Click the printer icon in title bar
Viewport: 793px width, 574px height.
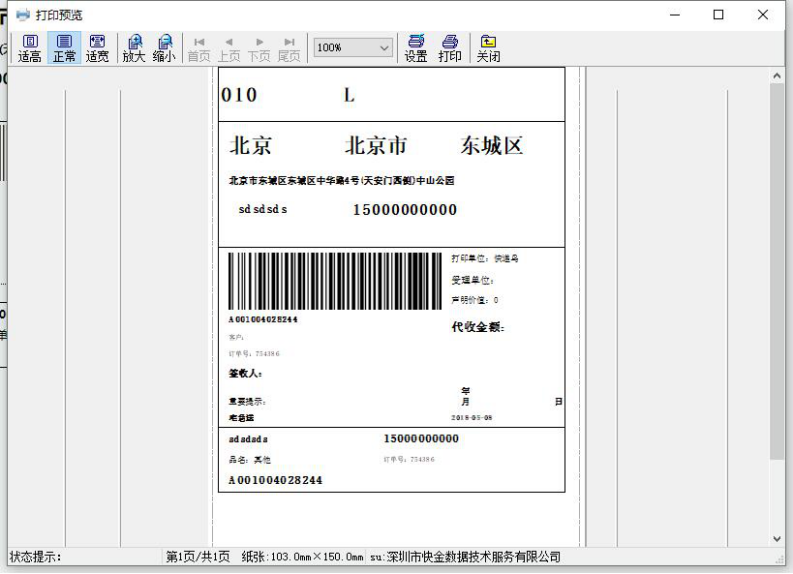tap(23, 15)
